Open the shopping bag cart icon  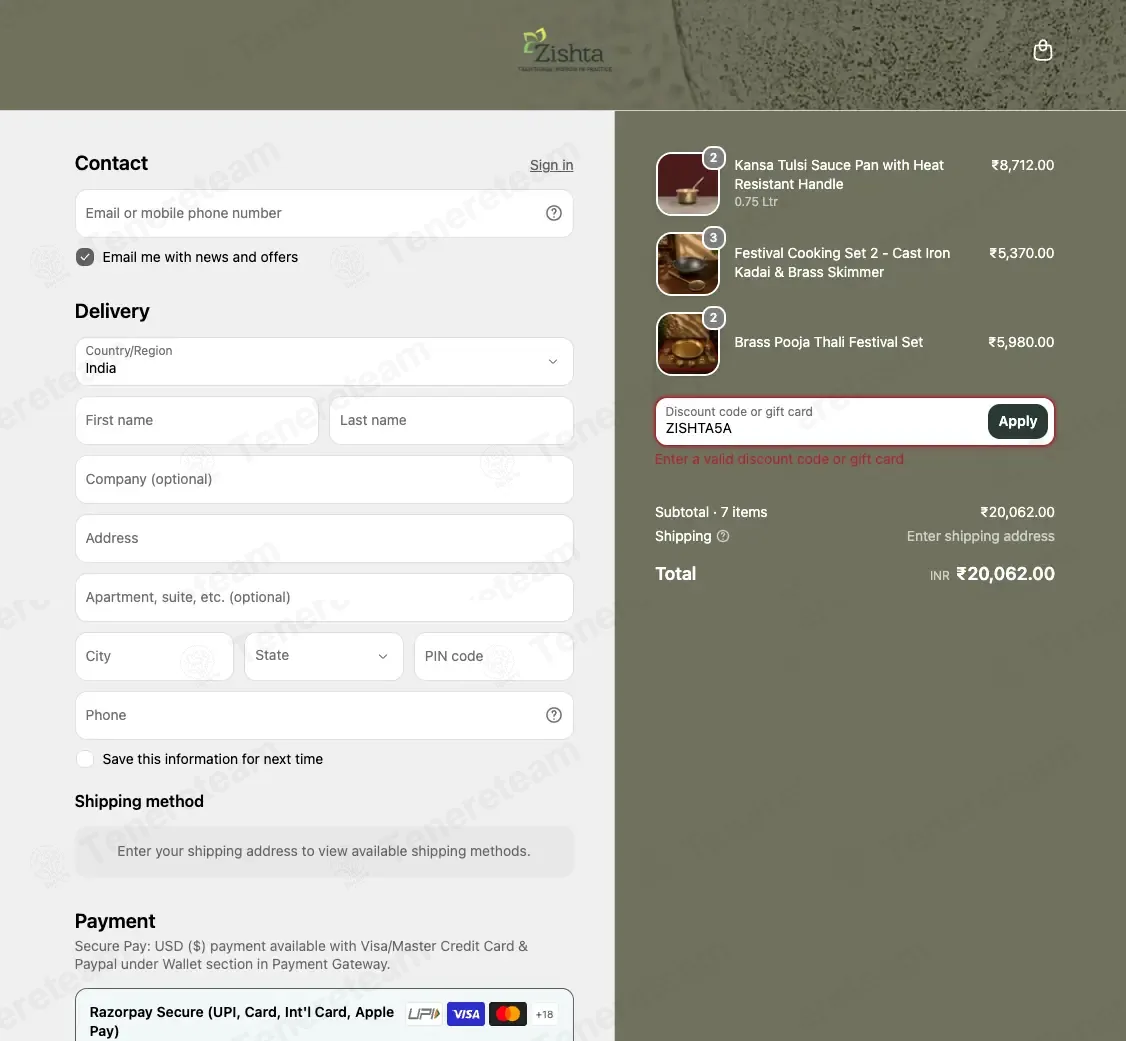1043,50
